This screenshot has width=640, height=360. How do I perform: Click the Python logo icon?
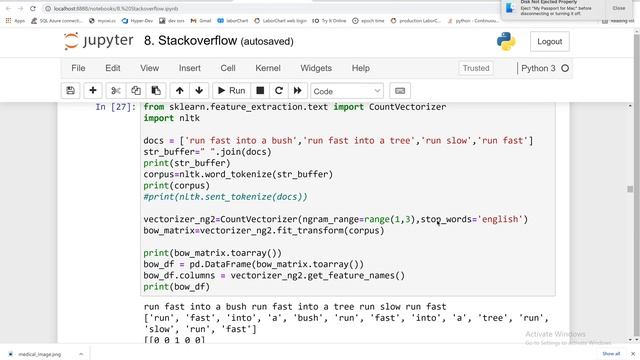tap(506, 42)
